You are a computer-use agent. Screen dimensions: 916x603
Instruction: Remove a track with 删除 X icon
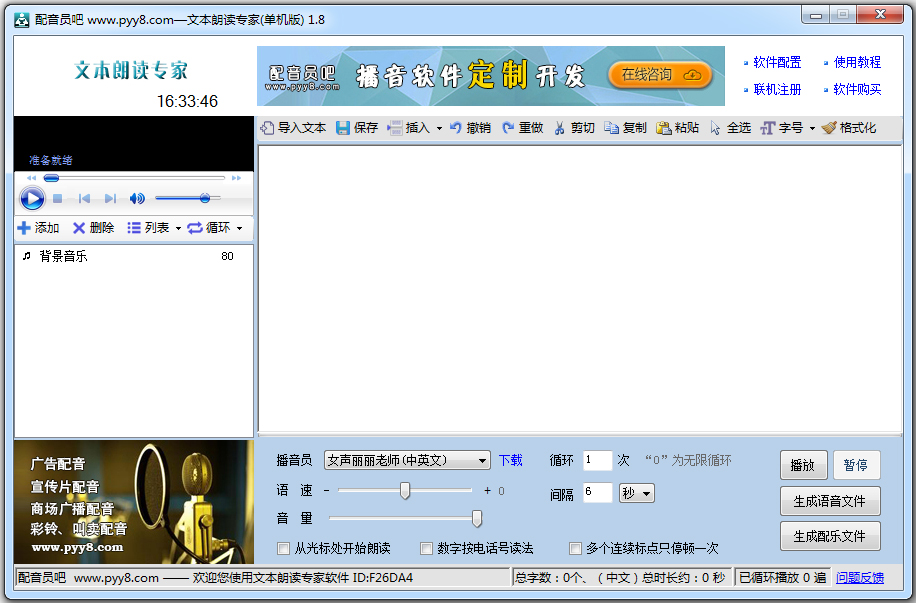(x=79, y=228)
